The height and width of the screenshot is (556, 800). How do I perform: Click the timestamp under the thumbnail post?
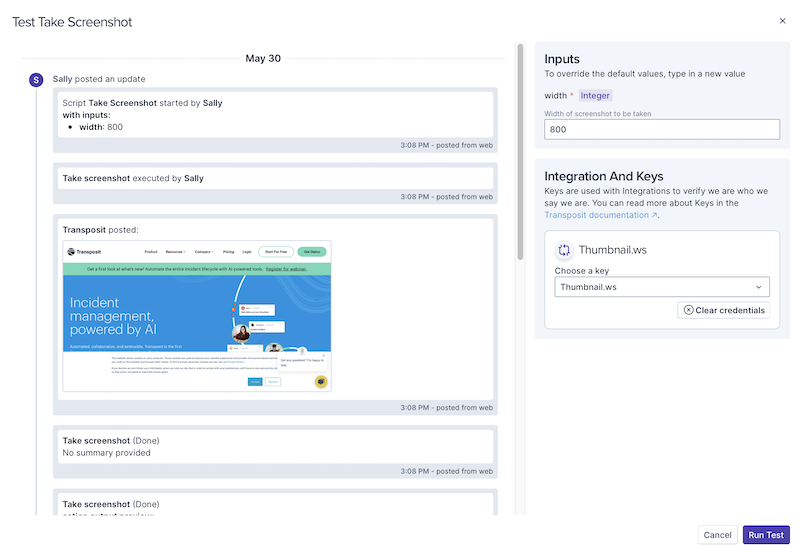446,408
